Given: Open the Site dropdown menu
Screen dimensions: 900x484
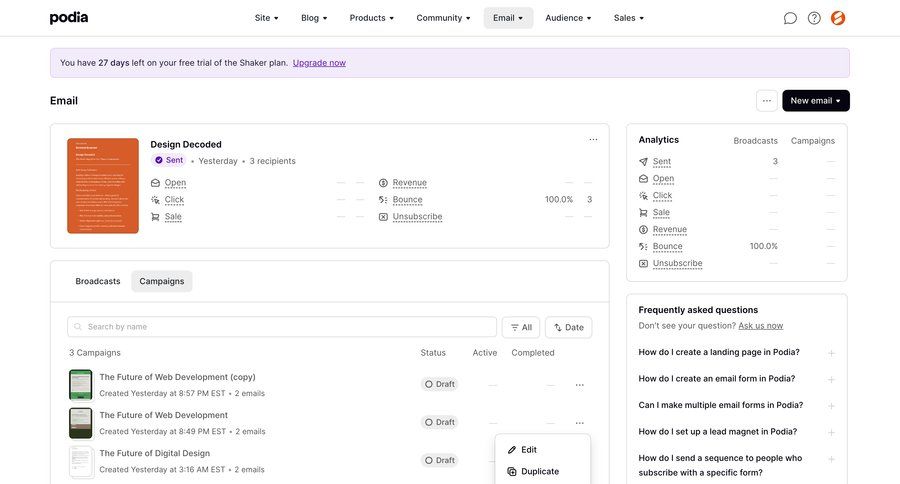Looking at the screenshot, I should pyautogui.click(x=266, y=18).
